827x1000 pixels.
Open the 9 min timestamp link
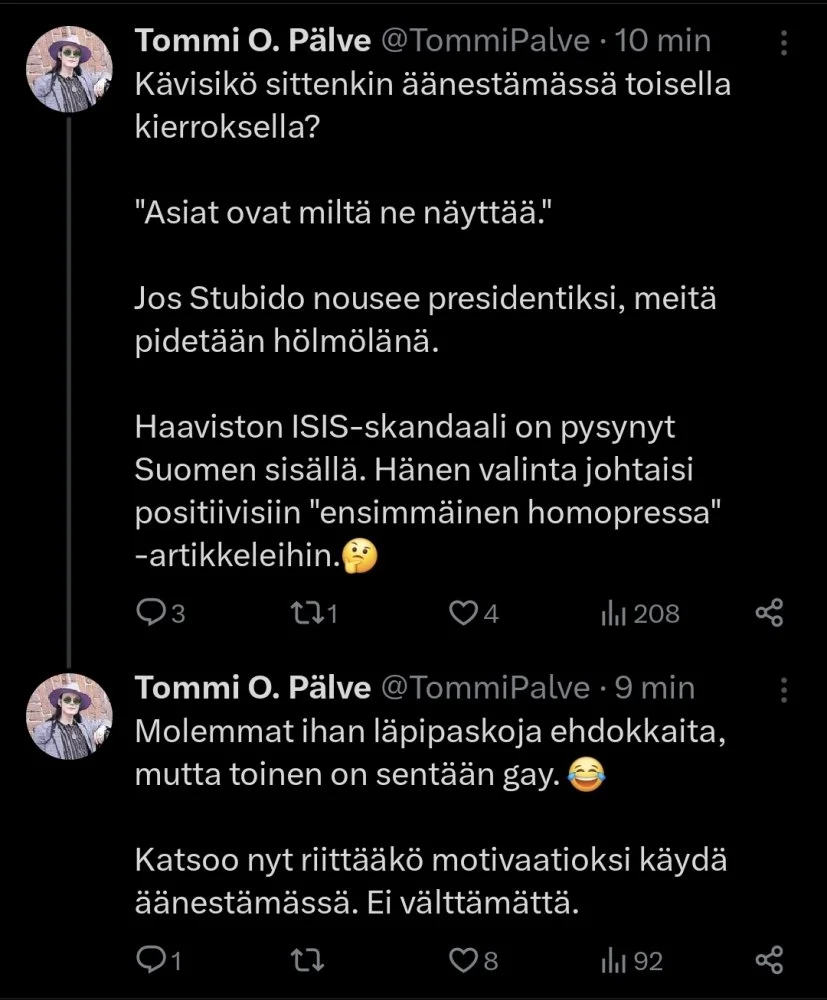pyautogui.click(x=654, y=688)
